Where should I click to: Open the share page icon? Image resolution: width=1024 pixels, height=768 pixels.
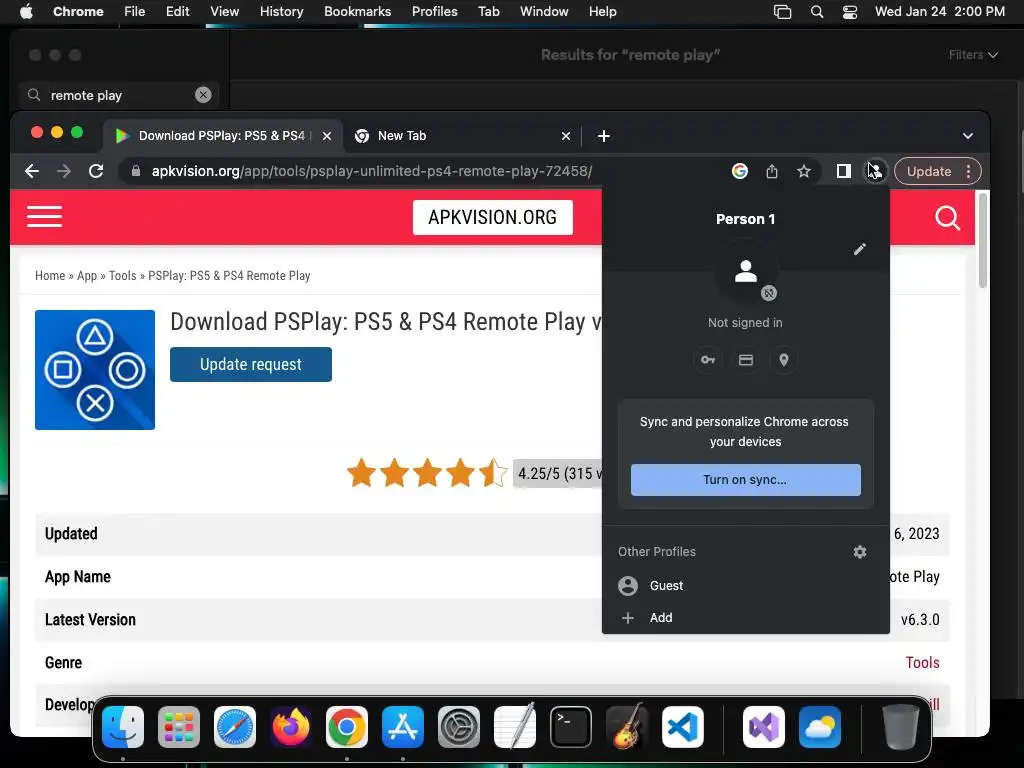click(772, 171)
